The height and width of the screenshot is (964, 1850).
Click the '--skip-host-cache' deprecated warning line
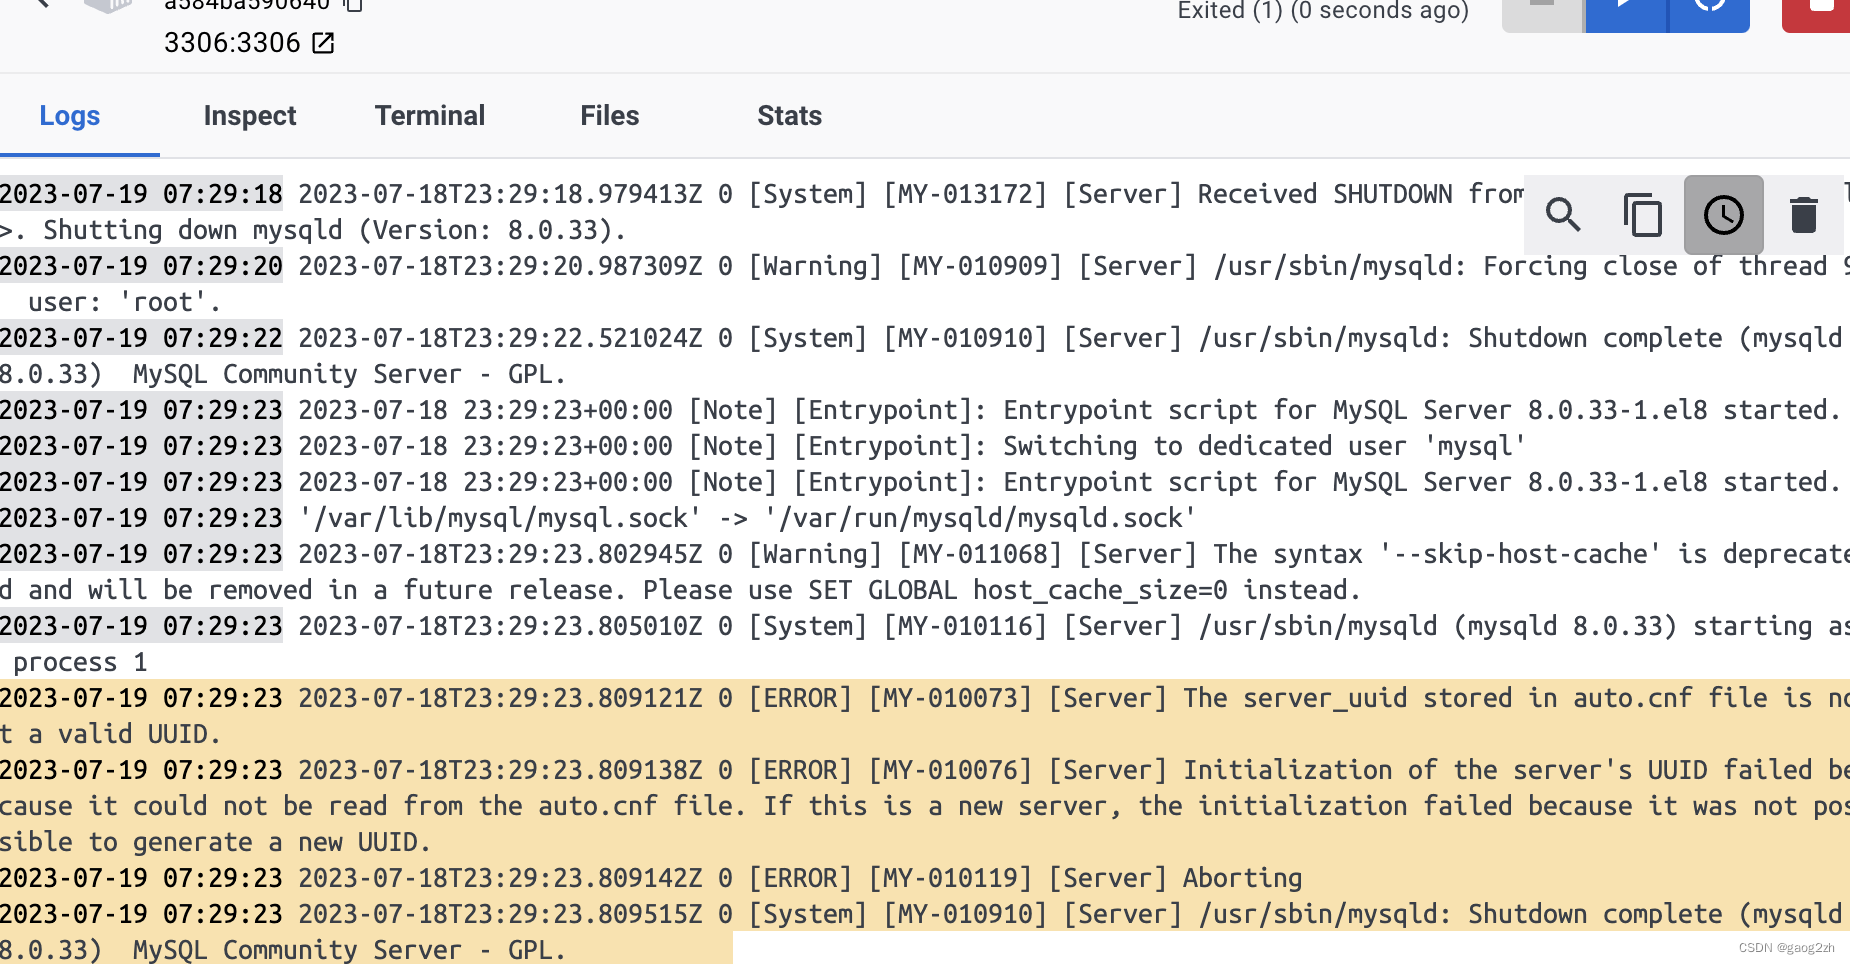[x=925, y=572]
